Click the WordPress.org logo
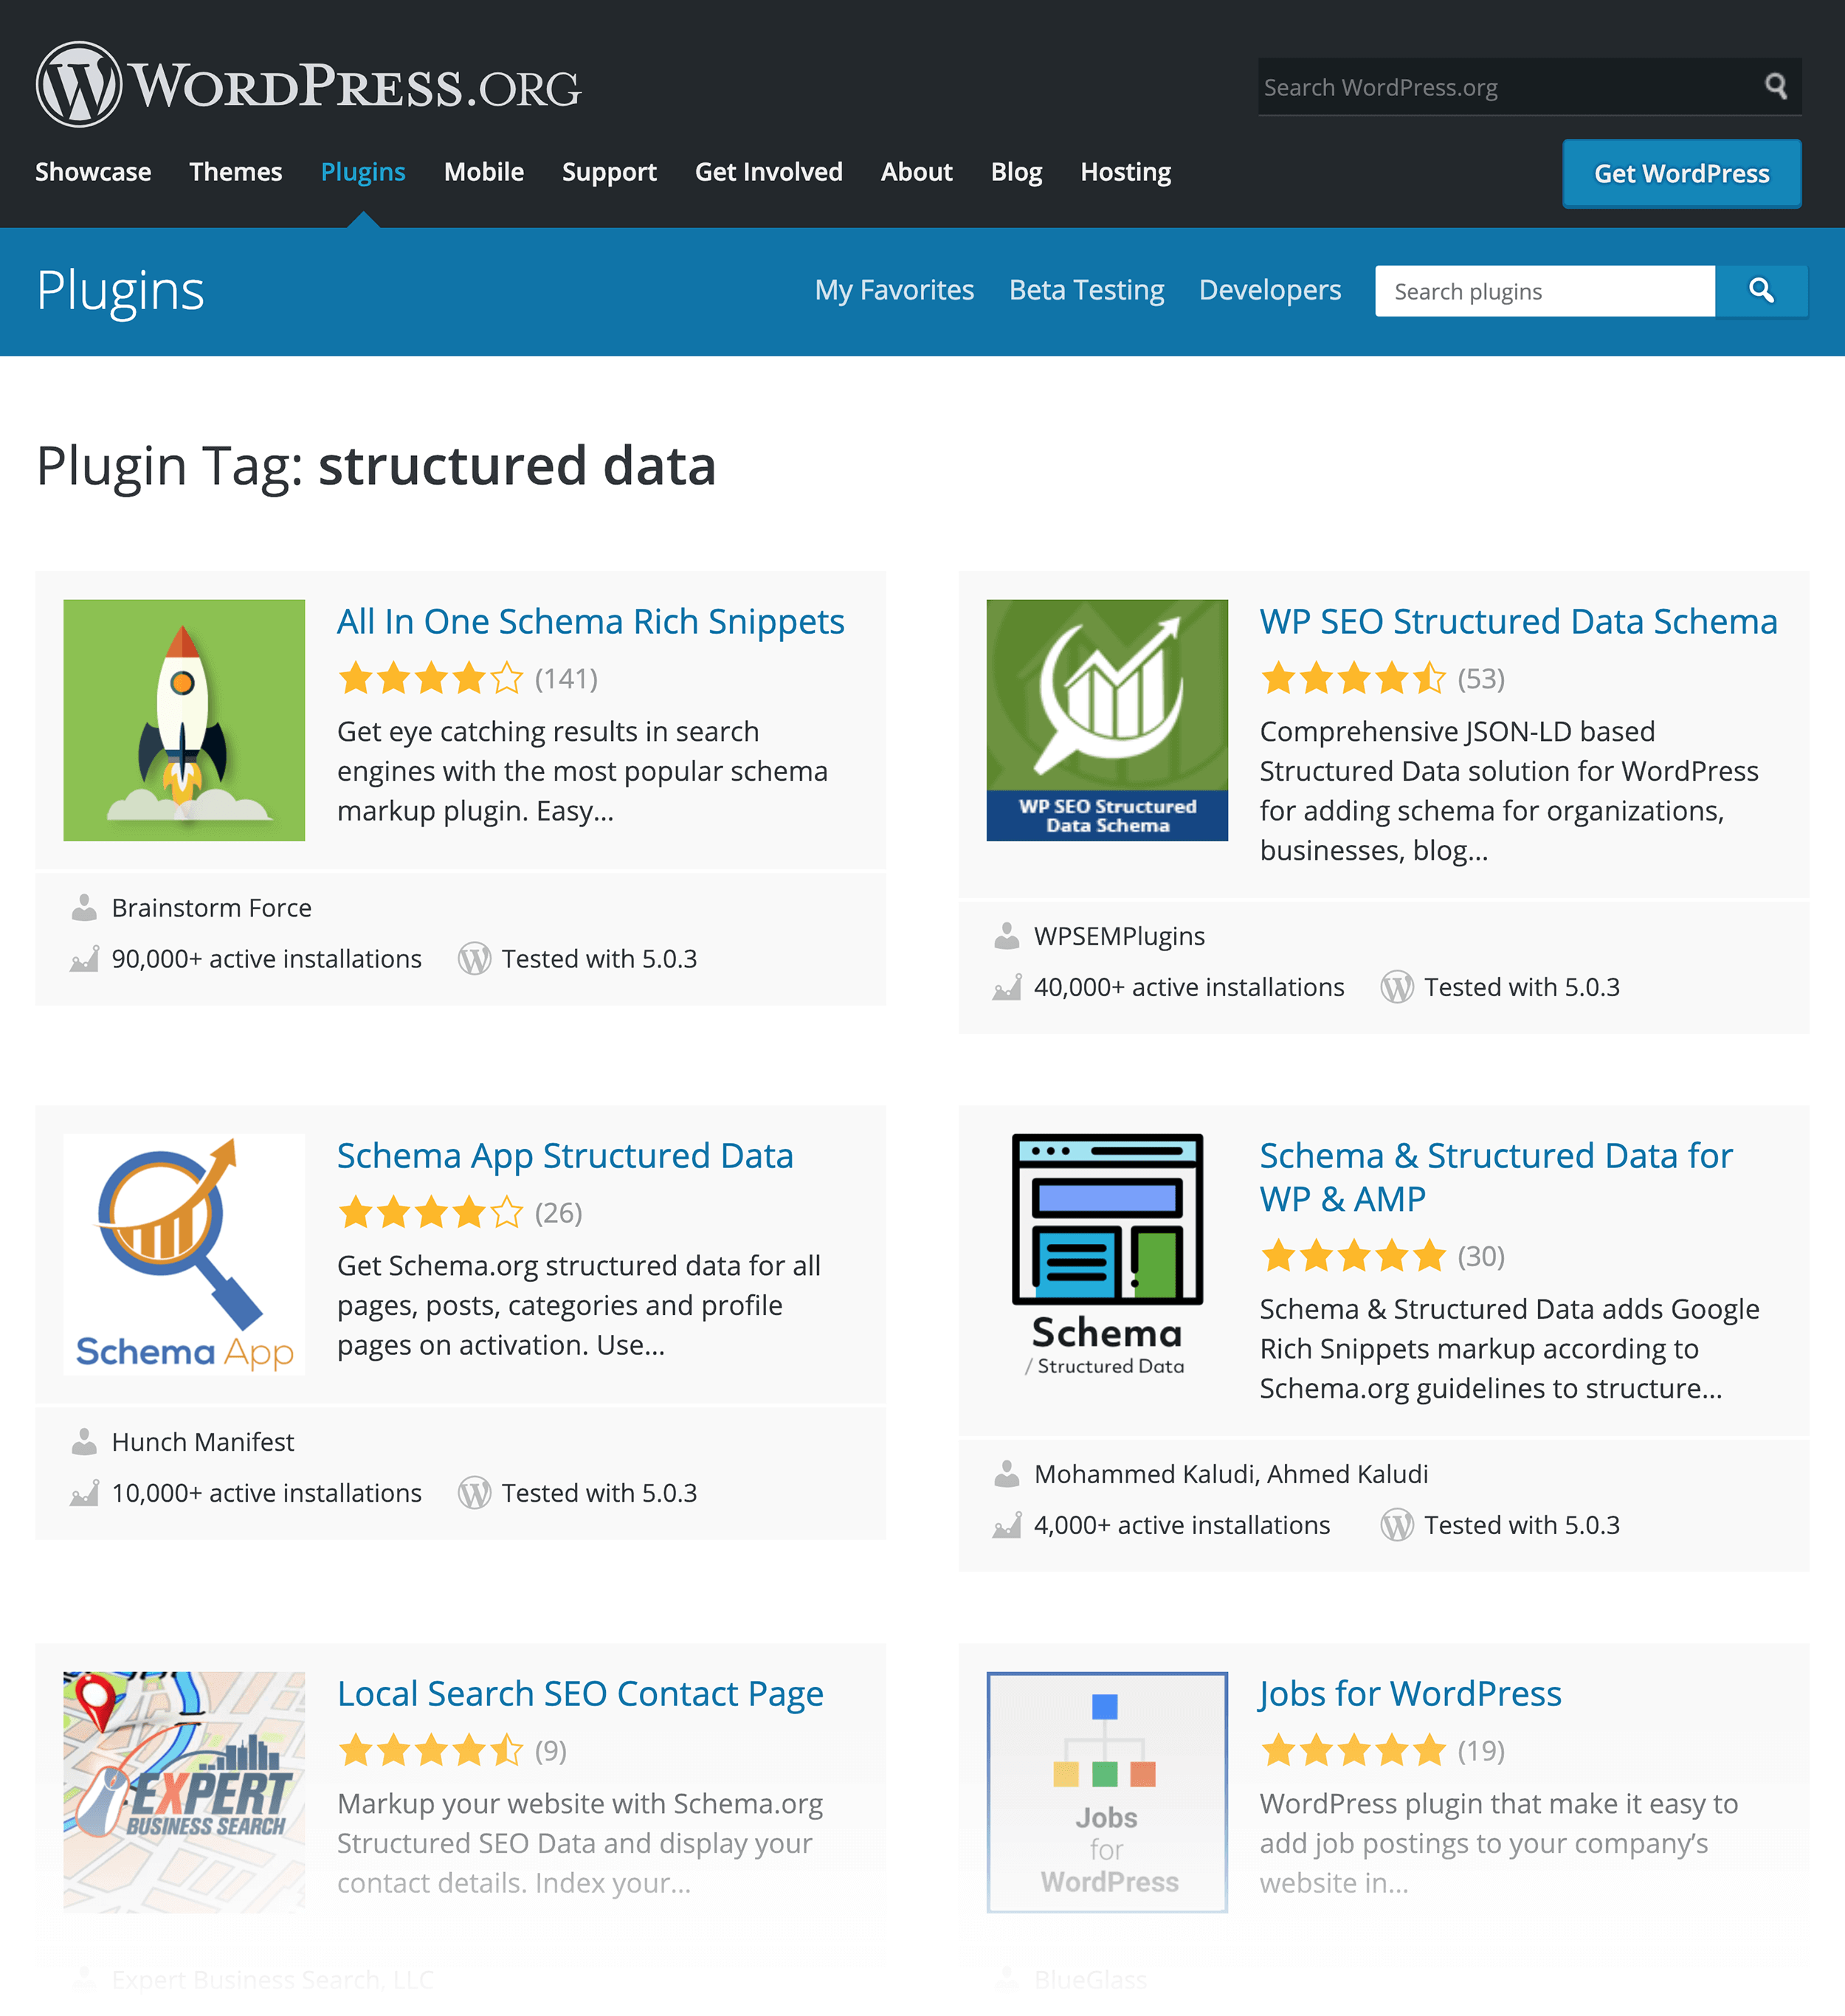1845x2016 pixels. coord(308,85)
